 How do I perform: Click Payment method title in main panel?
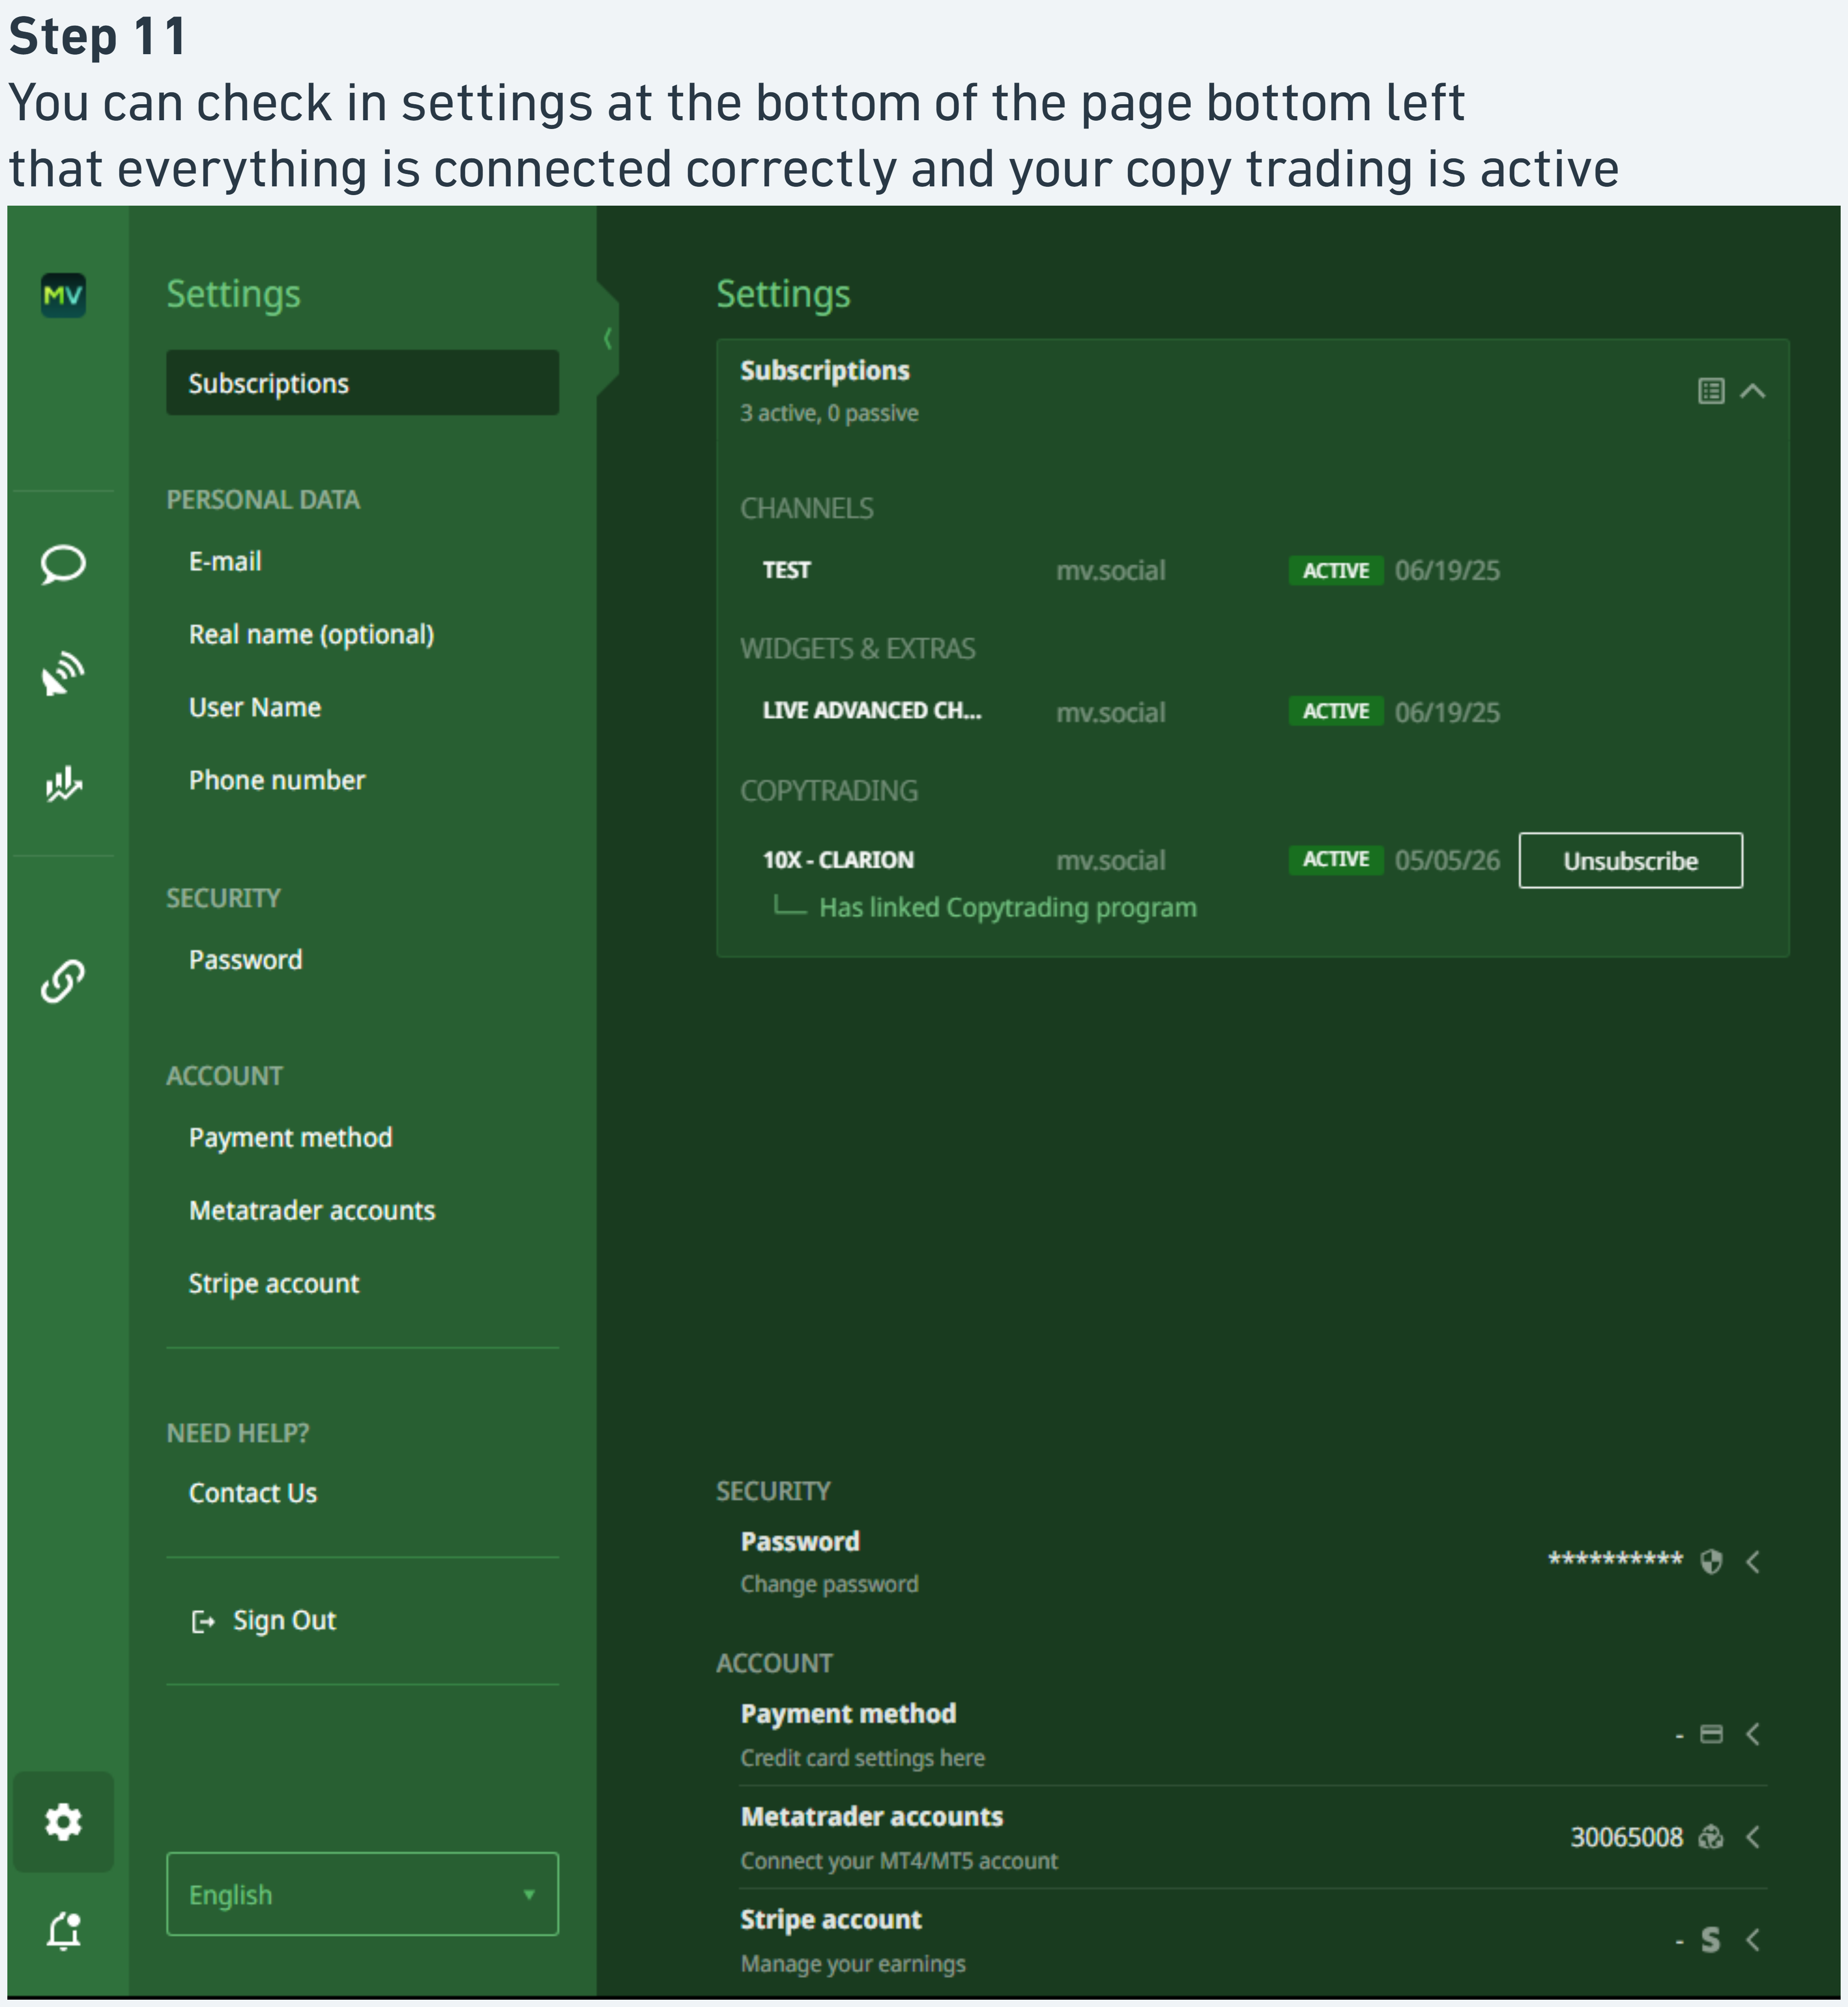point(848,1713)
